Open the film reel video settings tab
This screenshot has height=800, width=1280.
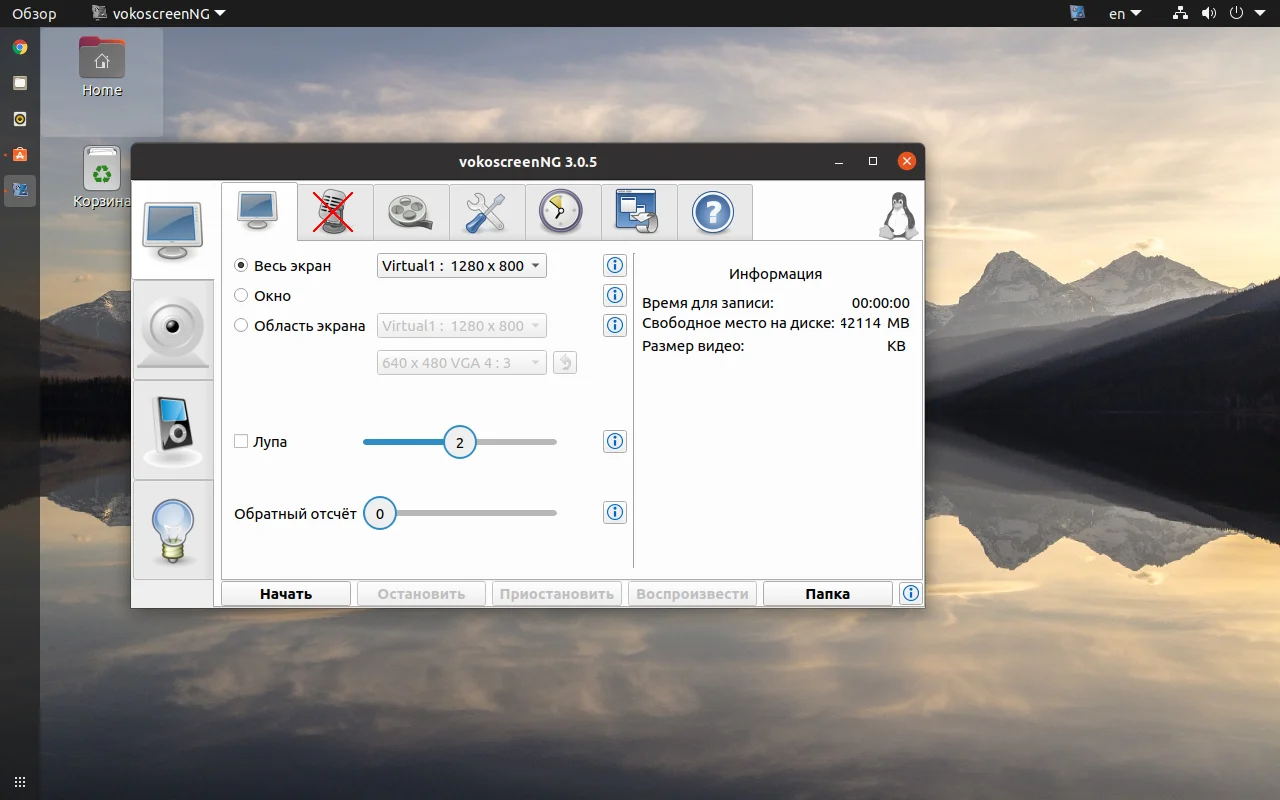411,211
